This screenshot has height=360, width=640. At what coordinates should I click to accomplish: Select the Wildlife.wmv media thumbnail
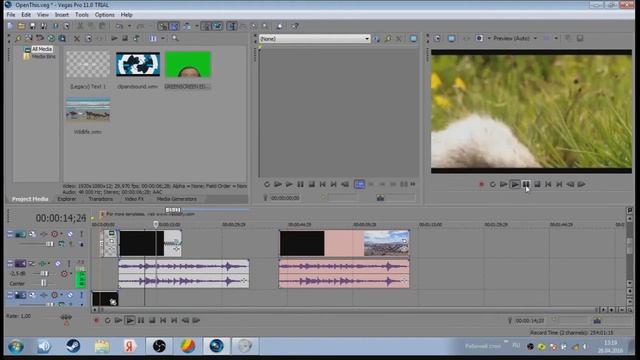(88, 110)
